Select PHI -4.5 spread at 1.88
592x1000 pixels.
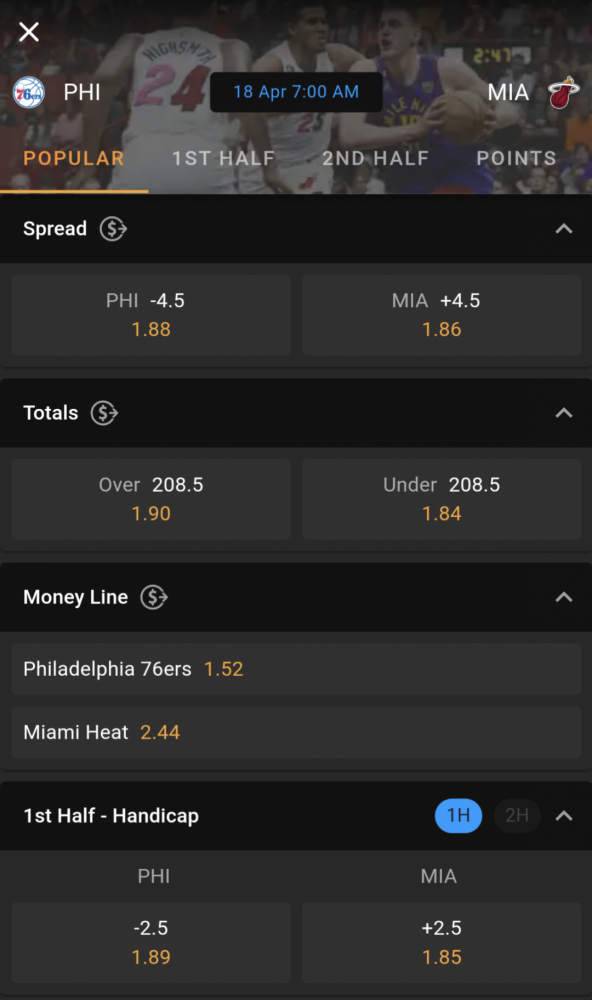click(151, 315)
